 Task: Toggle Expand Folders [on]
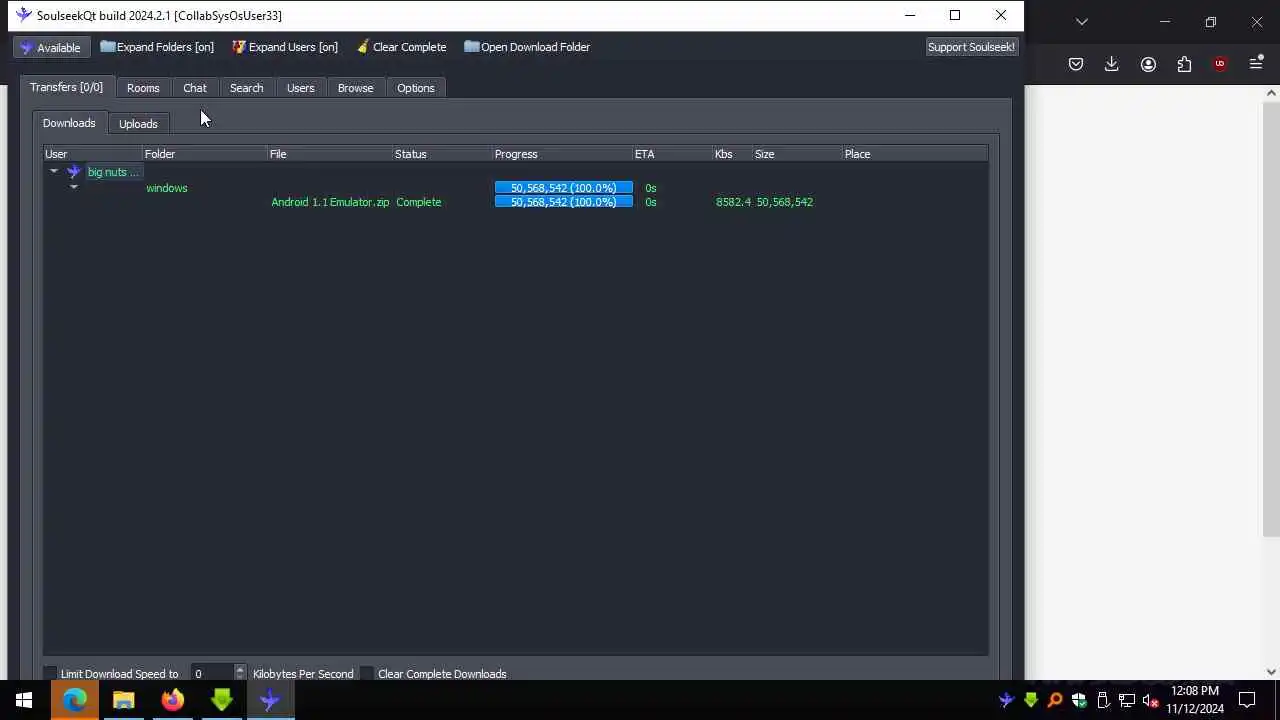(x=157, y=47)
